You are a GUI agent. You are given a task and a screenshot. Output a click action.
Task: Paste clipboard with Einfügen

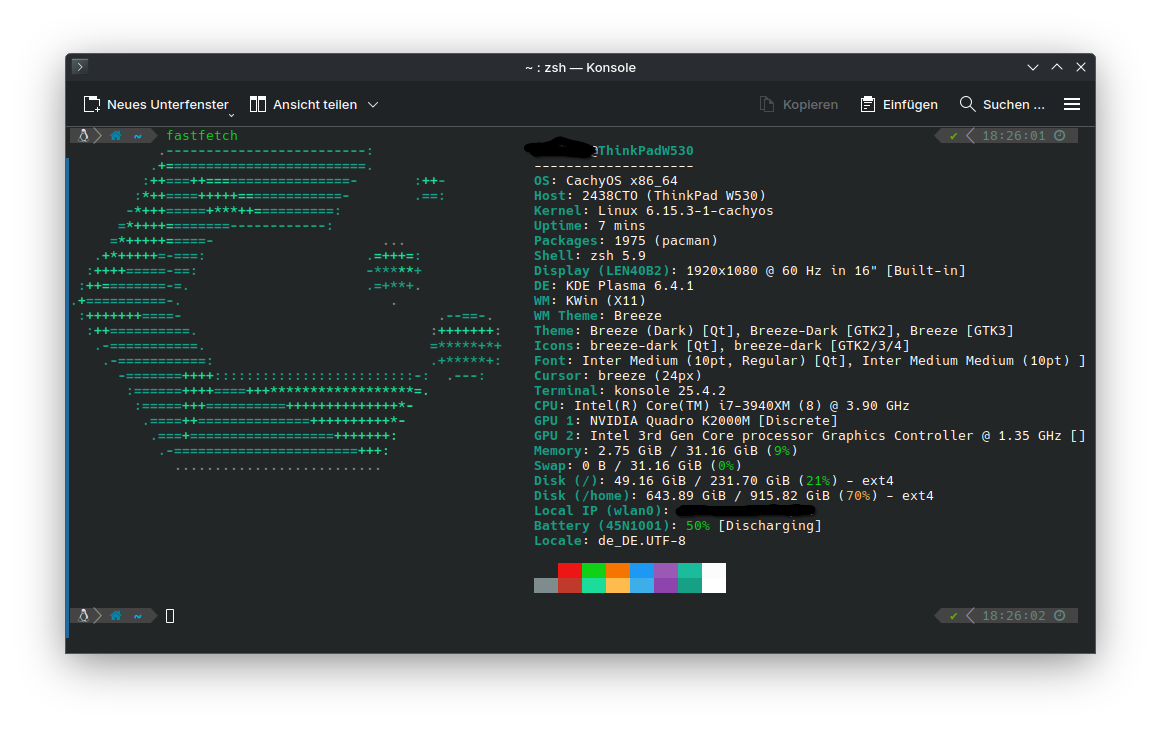click(x=899, y=104)
